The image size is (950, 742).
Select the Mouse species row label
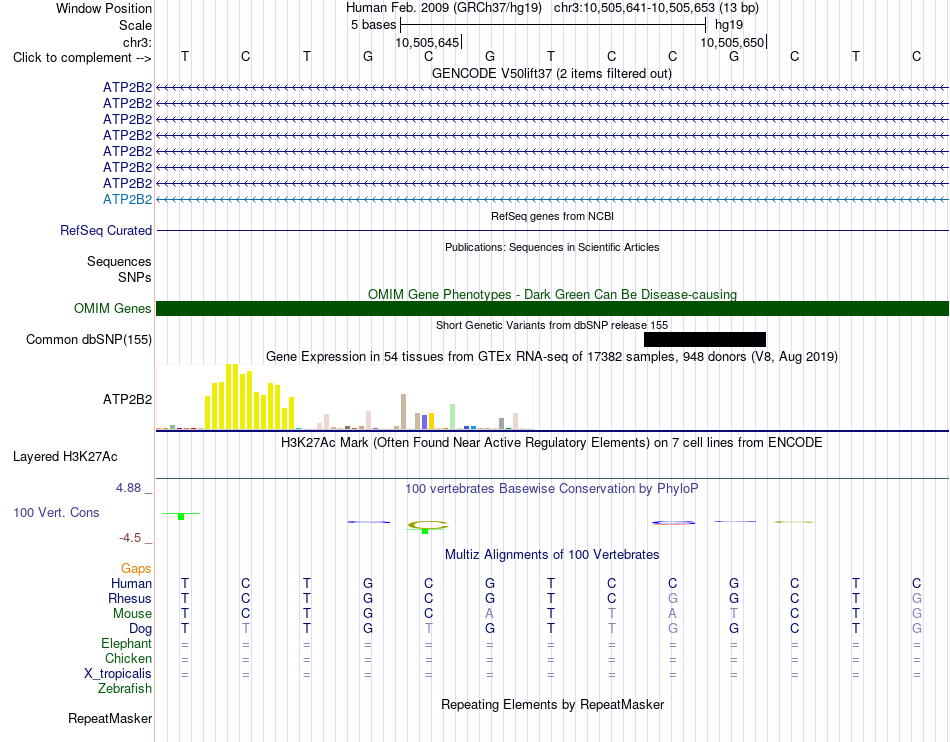click(132, 614)
